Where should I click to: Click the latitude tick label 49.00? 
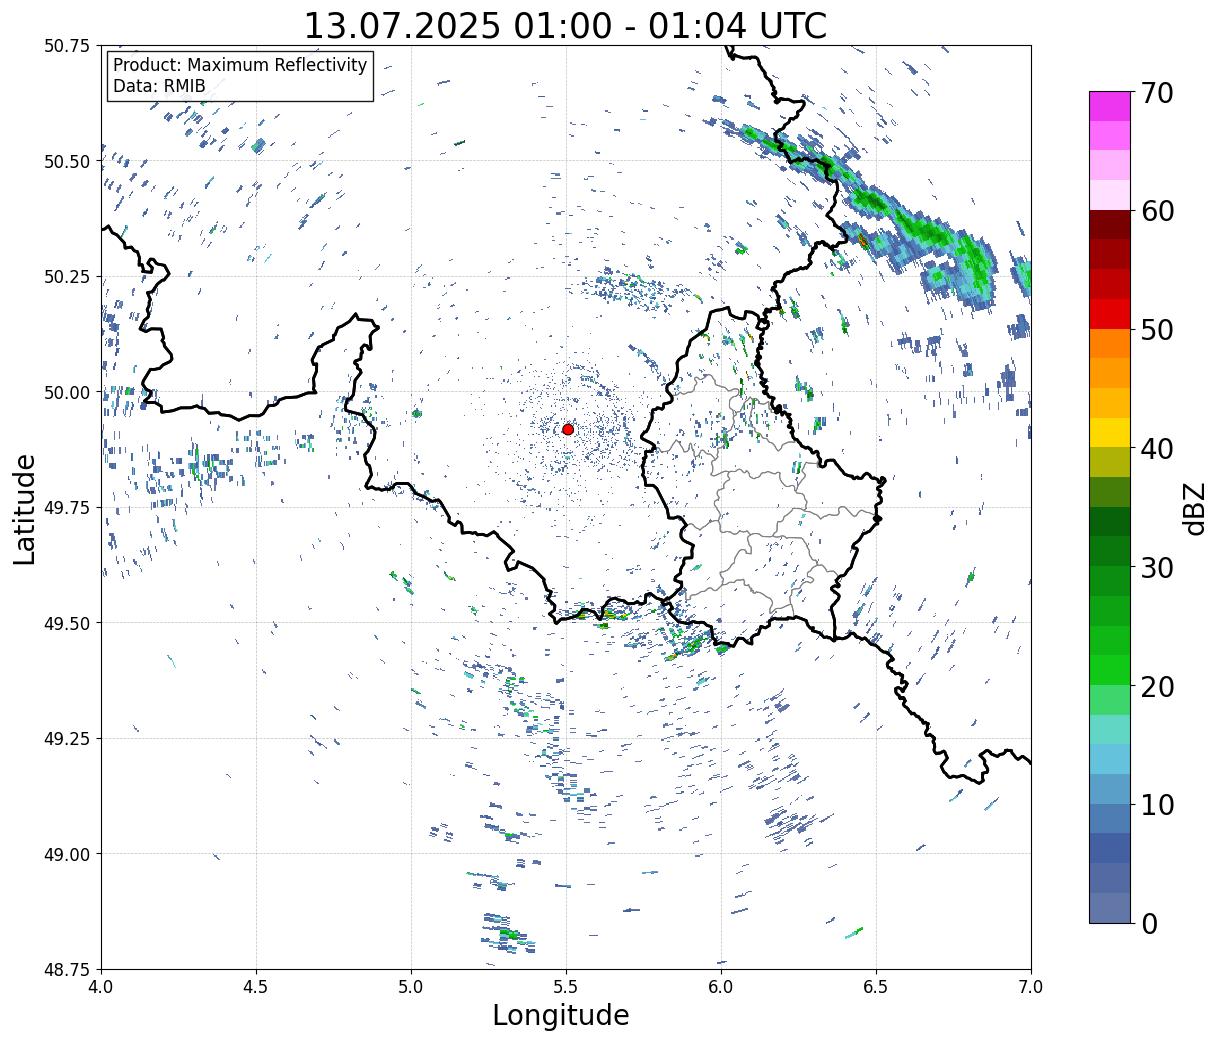68,854
